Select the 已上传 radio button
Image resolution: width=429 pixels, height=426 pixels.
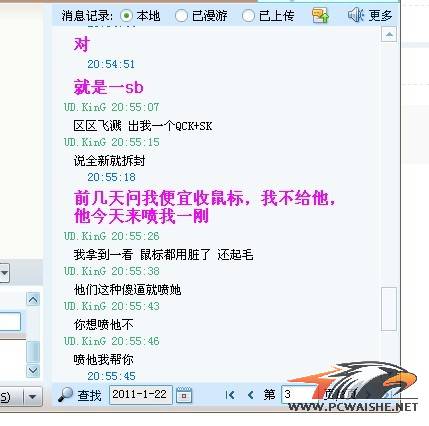(248, 16)
